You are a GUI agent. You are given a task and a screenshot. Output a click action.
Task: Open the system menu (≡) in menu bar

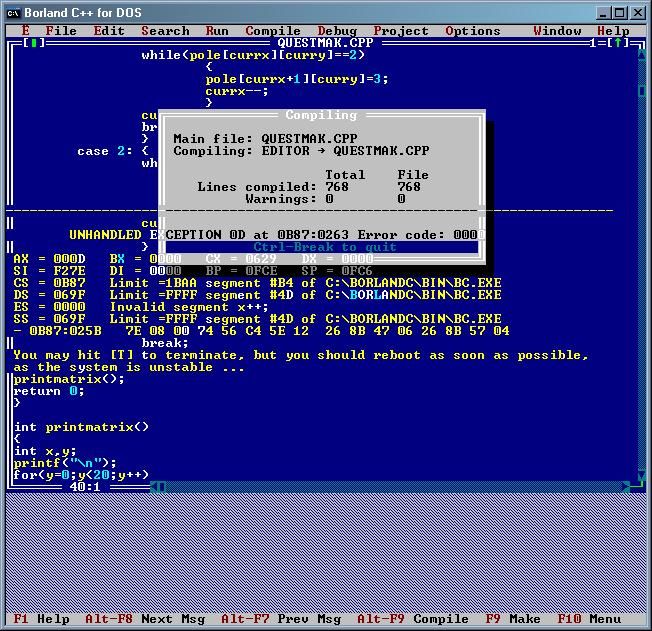[26, 31]
